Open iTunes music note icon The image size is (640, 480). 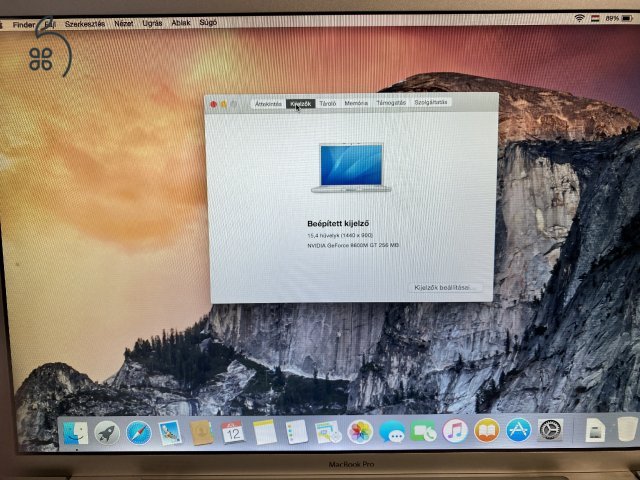pyautogui.click(x=455, y=431)
